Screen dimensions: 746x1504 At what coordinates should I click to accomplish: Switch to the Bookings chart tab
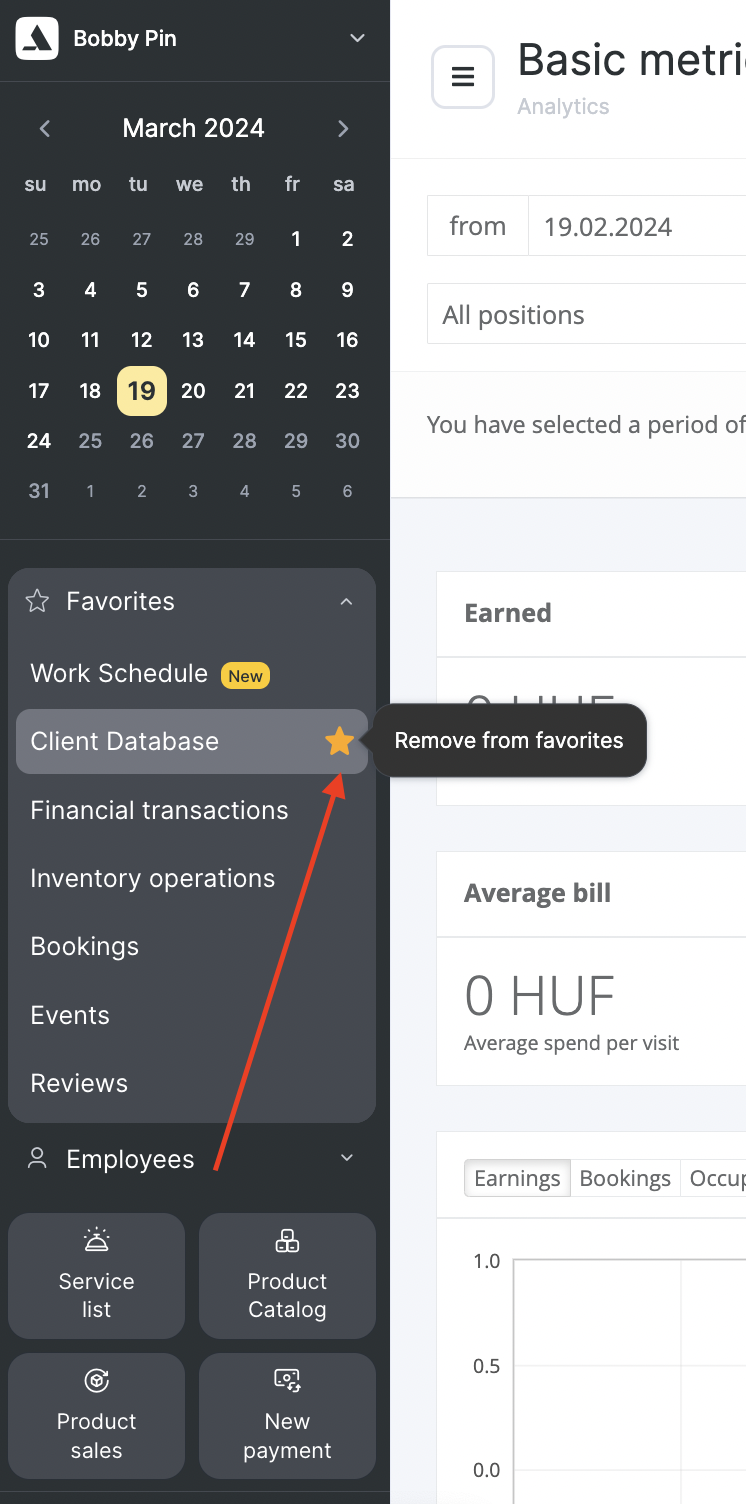625,1178
